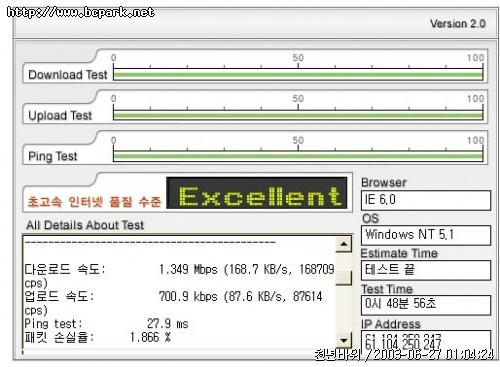This screenshot has height=367, width=500.
Task: Click the '초고속 인터넷 품질 수준' label
Action: click(x=94, y=202)
